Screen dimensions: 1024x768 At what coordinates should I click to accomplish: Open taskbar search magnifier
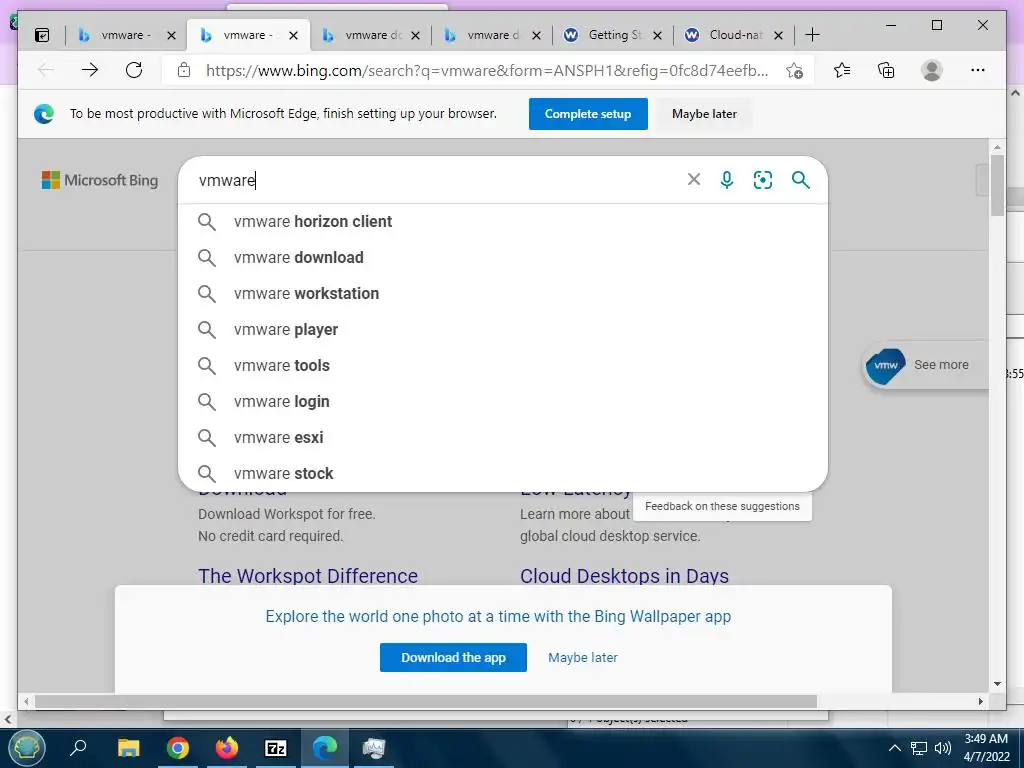coord(78,748)
